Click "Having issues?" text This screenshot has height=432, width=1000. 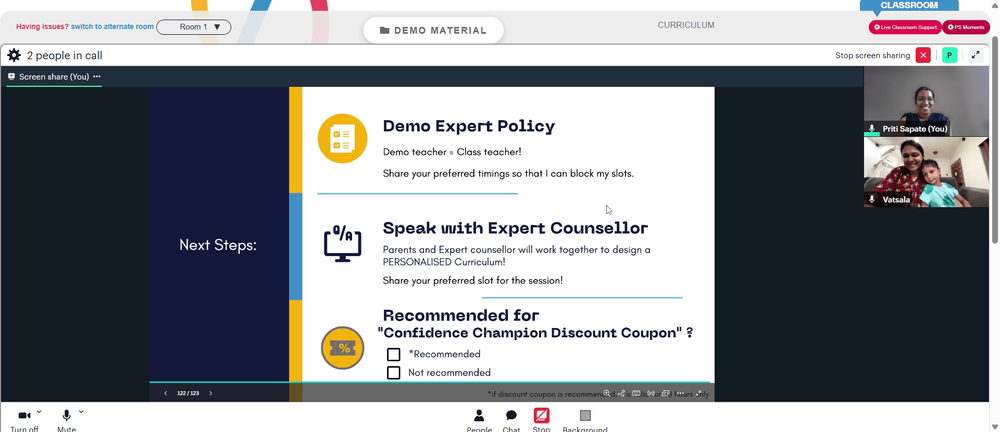pos(42,27)
